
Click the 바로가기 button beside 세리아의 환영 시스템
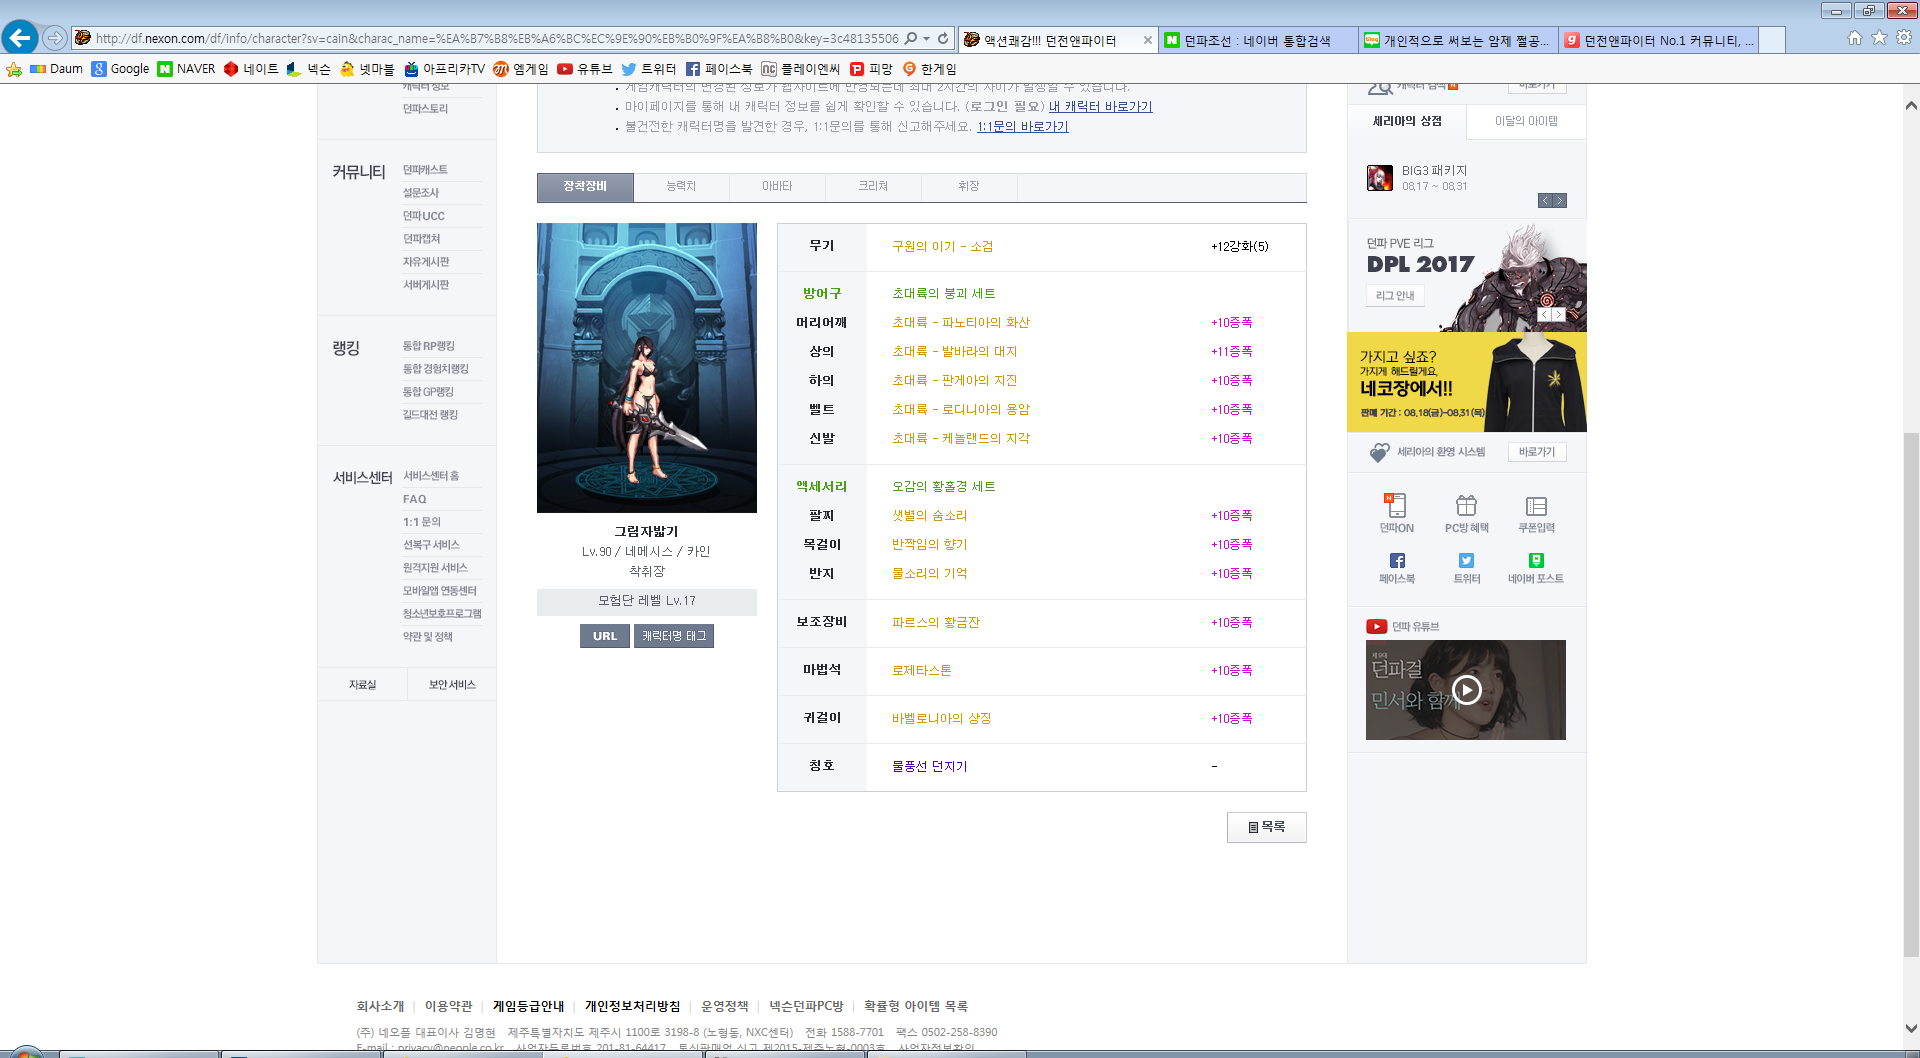click(1537, 452)
